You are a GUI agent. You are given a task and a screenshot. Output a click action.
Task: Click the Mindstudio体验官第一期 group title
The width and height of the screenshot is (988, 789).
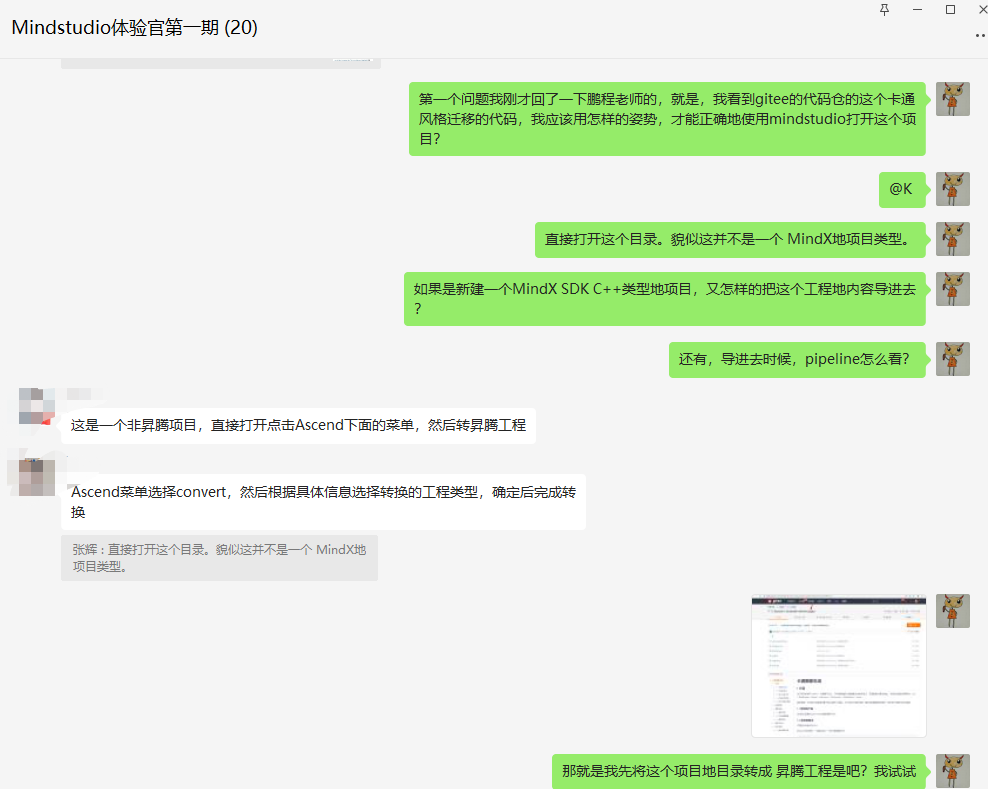[134, 28]
